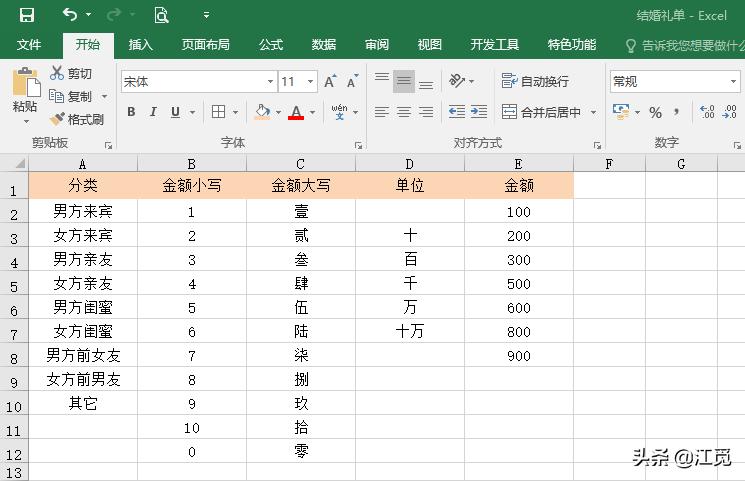Increase decimal places

707,112
